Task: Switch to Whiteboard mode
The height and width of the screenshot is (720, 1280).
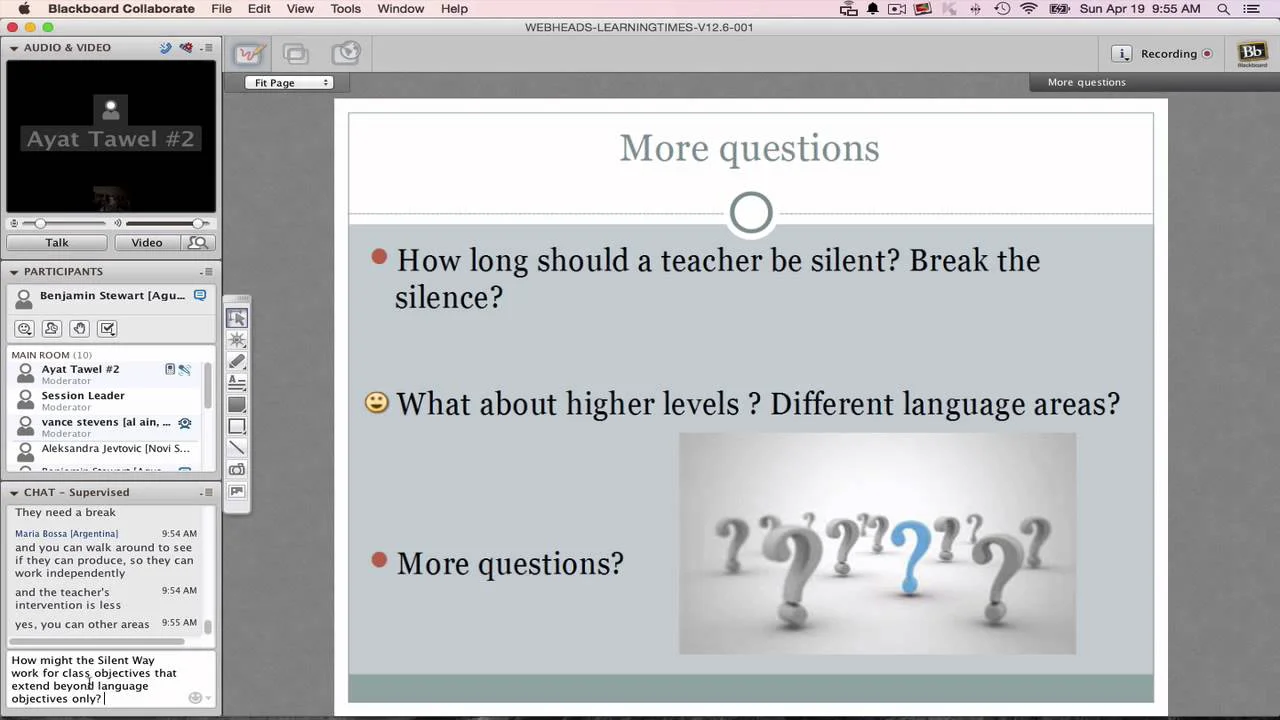Action: point(248,54)
